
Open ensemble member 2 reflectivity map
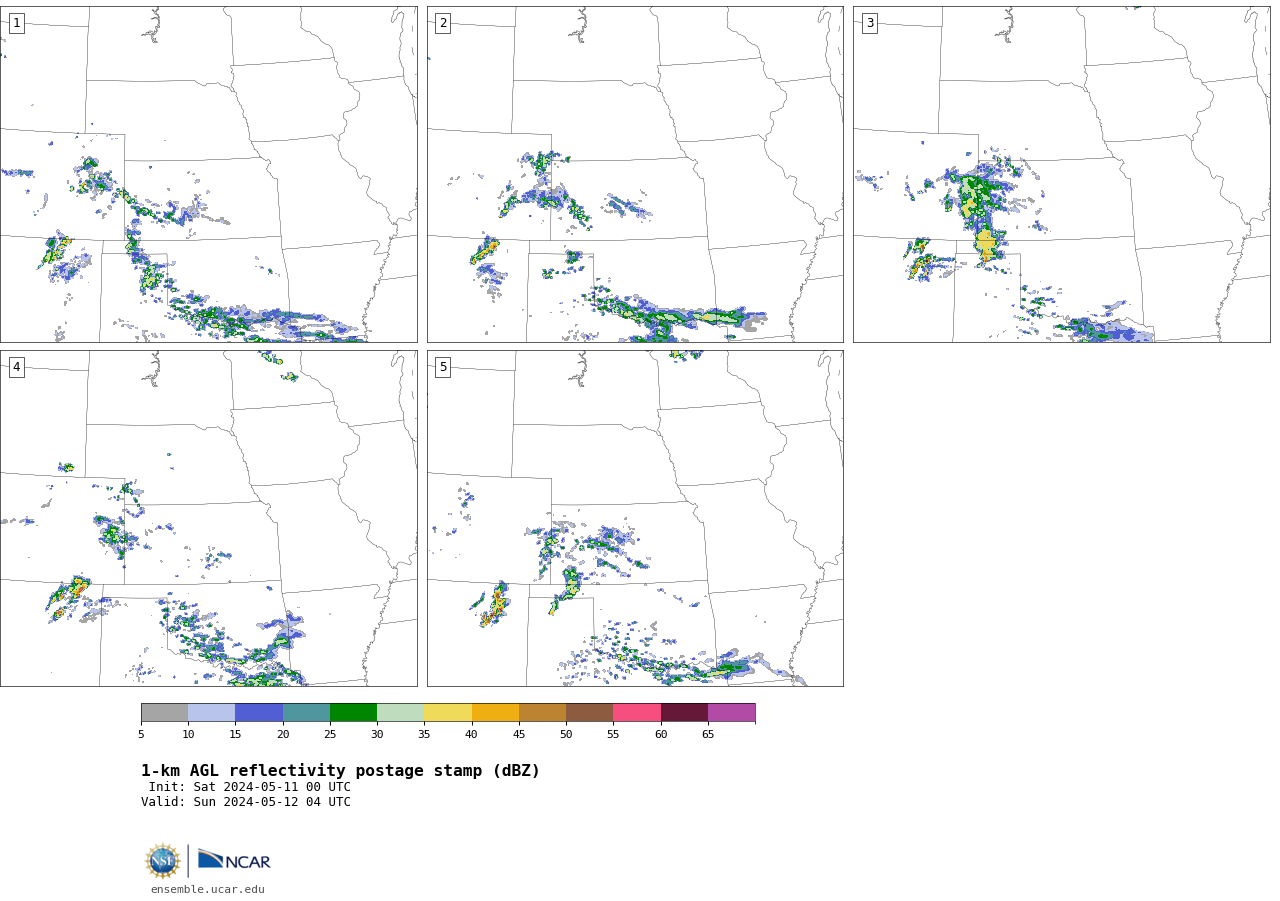pos(635,174)
